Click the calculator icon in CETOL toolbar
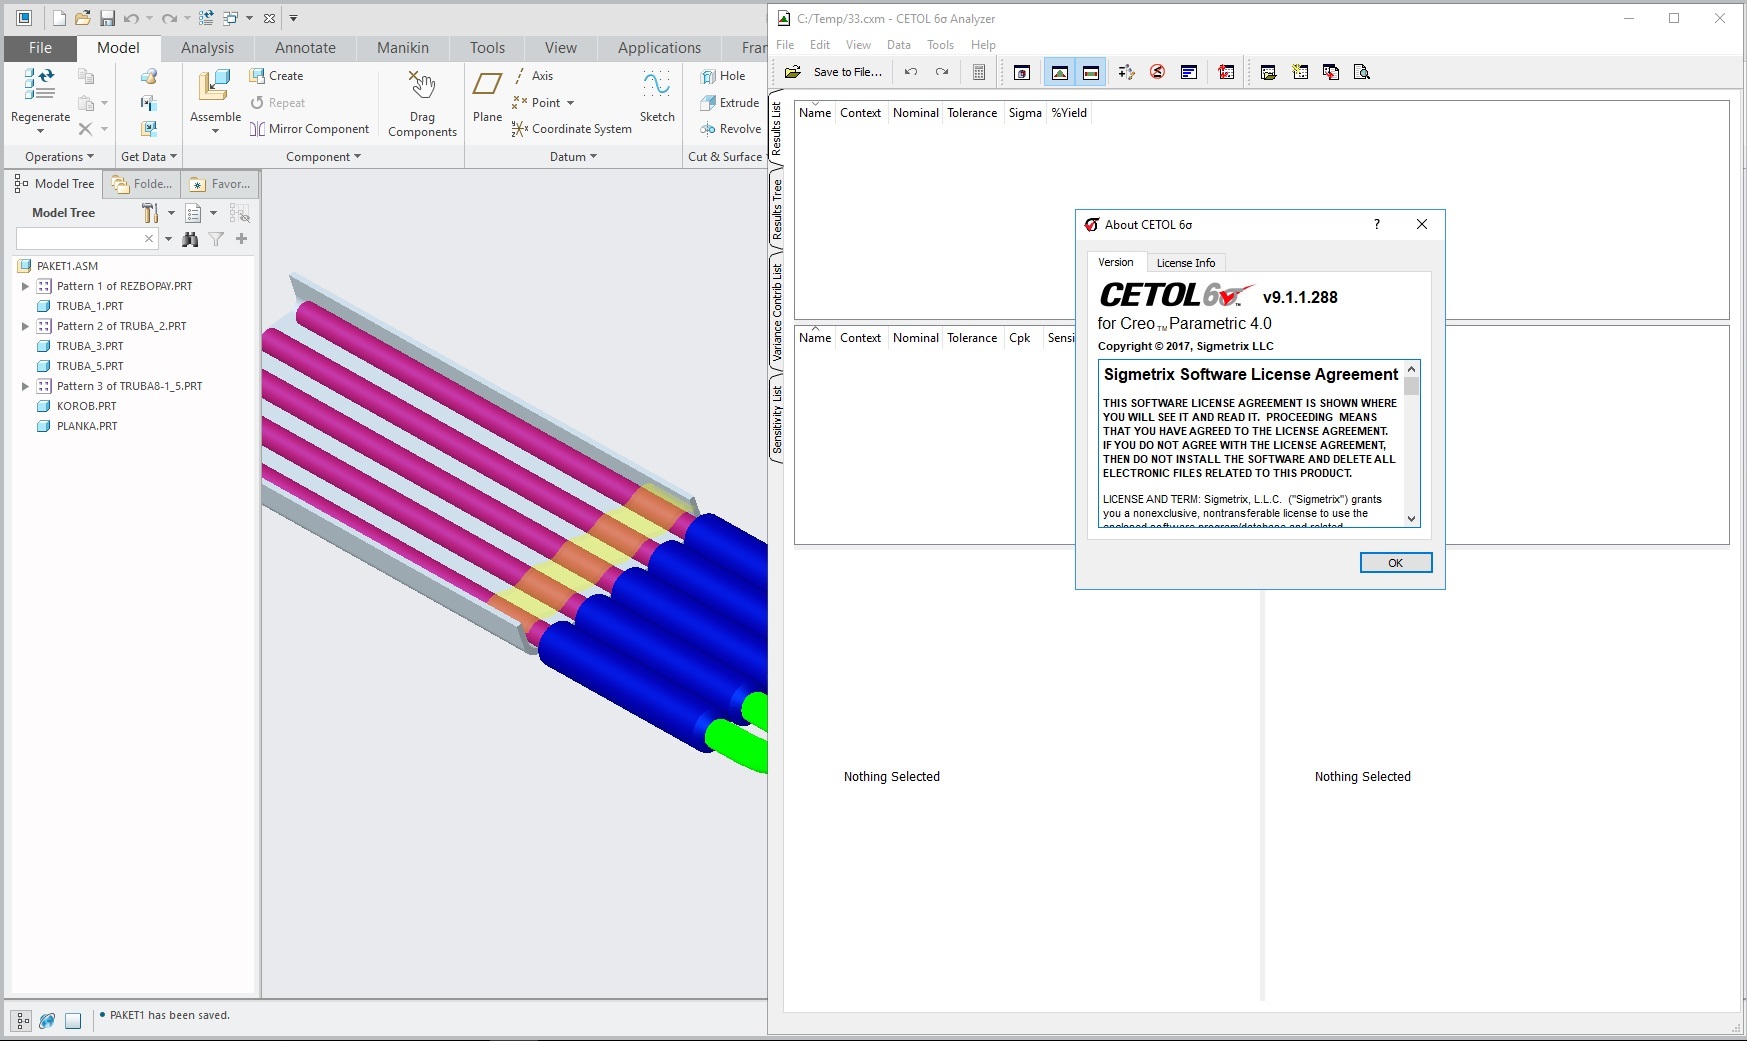 coord(979,72)
